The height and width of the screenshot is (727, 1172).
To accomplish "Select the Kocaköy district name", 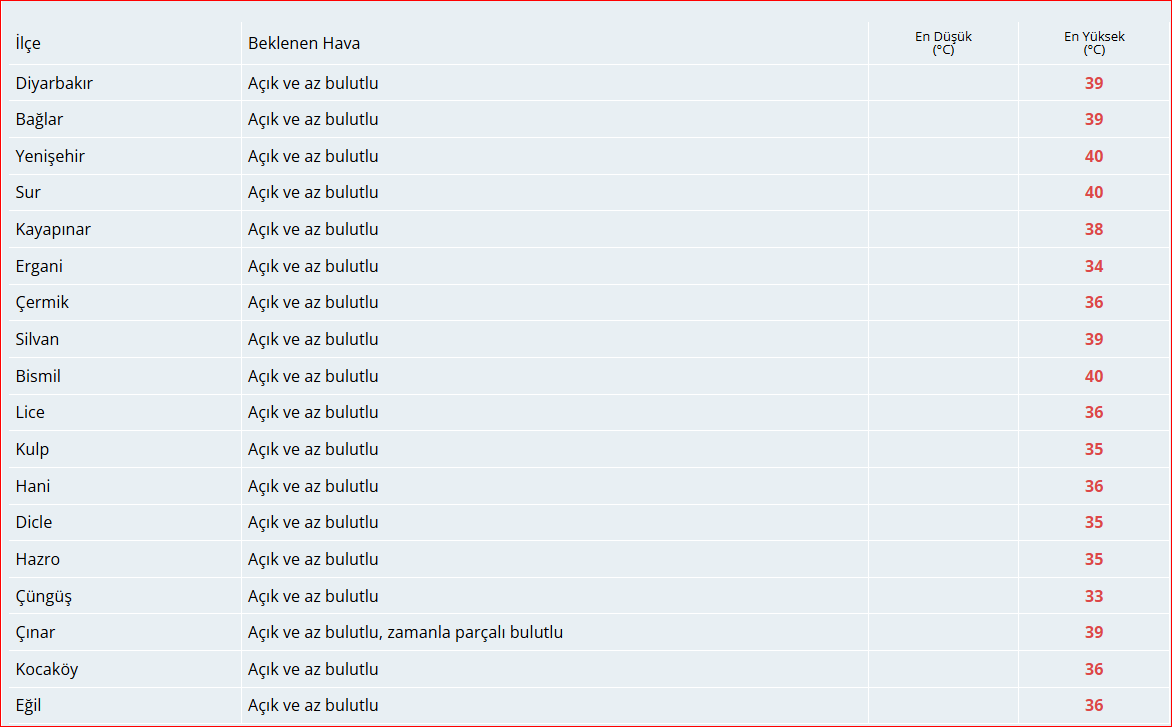I will (x=46, y=670).
